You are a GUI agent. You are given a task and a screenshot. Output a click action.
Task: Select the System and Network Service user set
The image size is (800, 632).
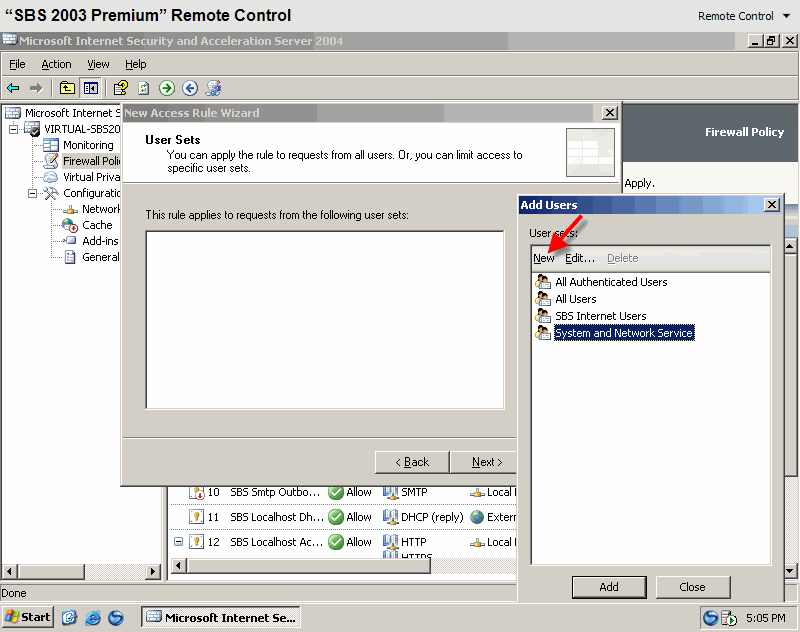pos(623,333)
